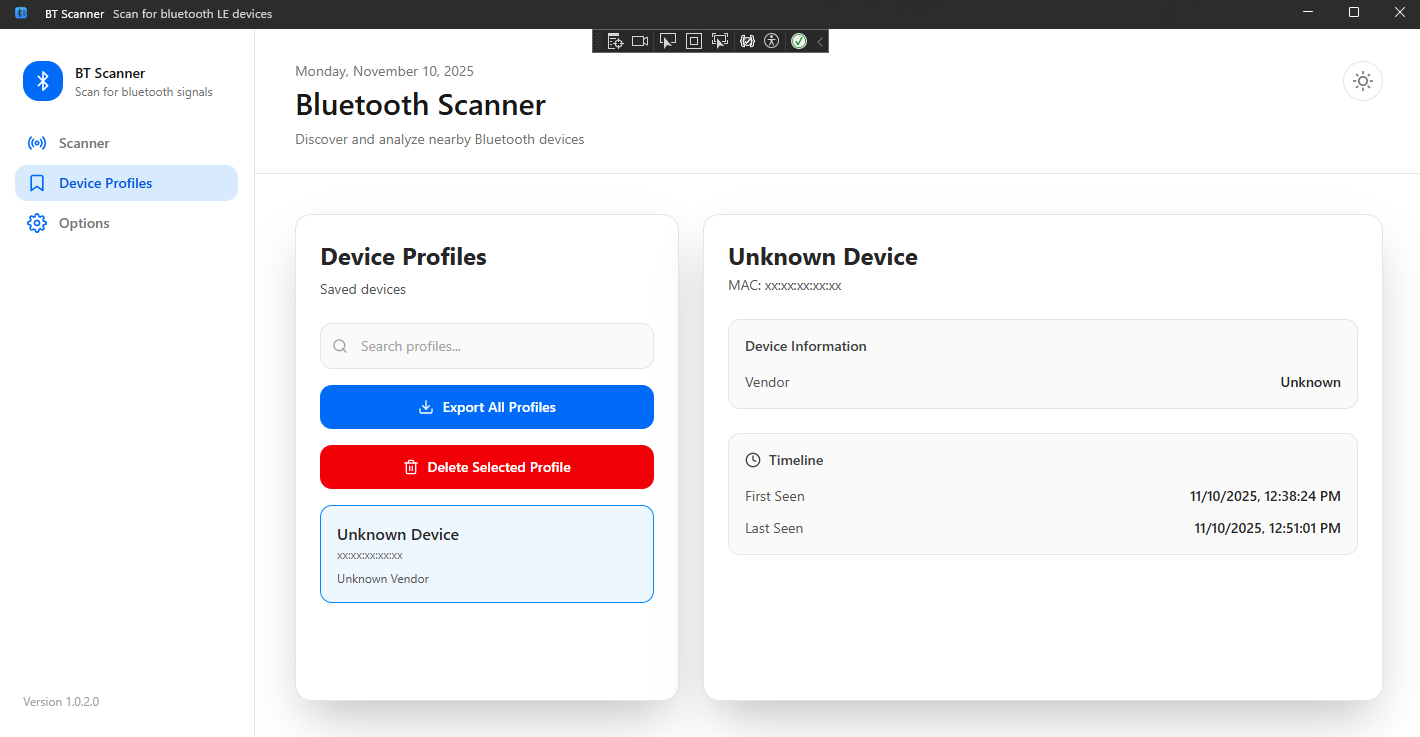
Task: Open the Live Visual Tree toolbar icon
Action: (x=615, y=41)
